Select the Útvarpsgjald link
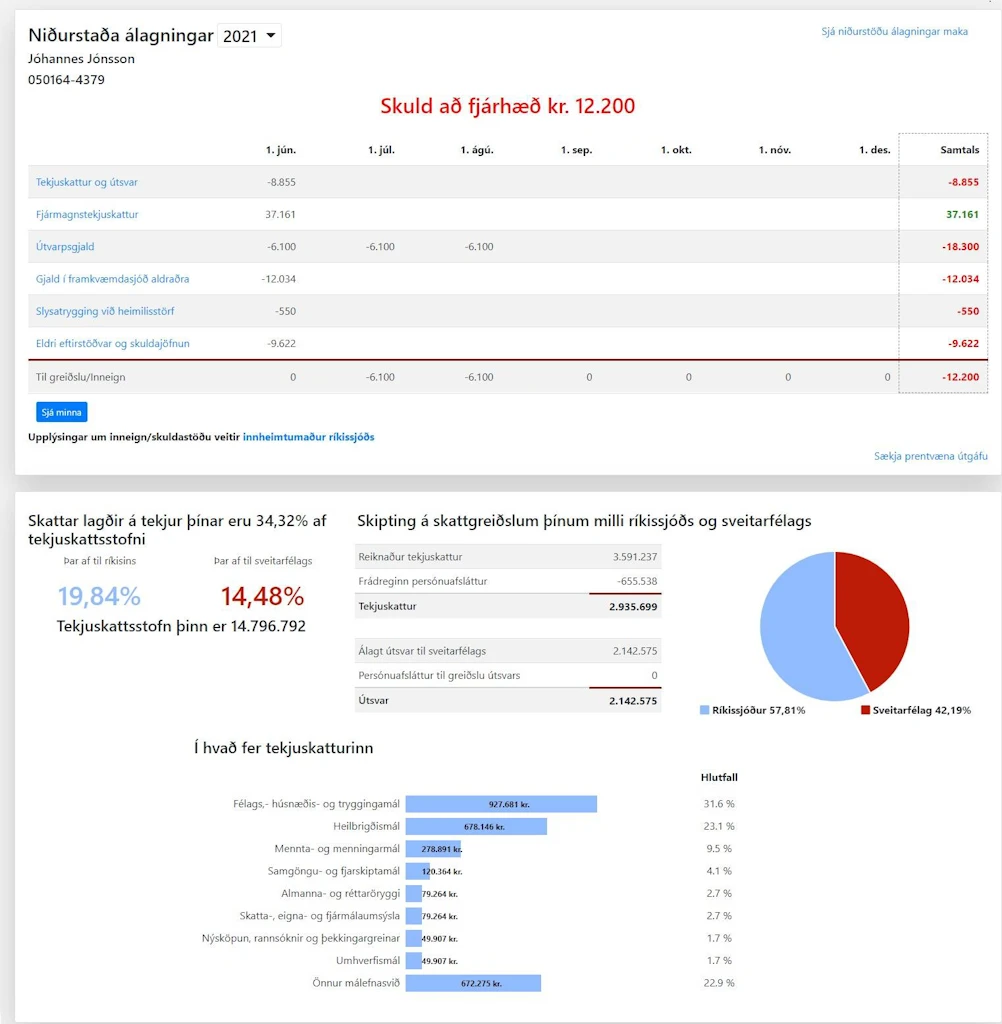The height and width of the screenshot is (1024, 1002). (65, 246)
